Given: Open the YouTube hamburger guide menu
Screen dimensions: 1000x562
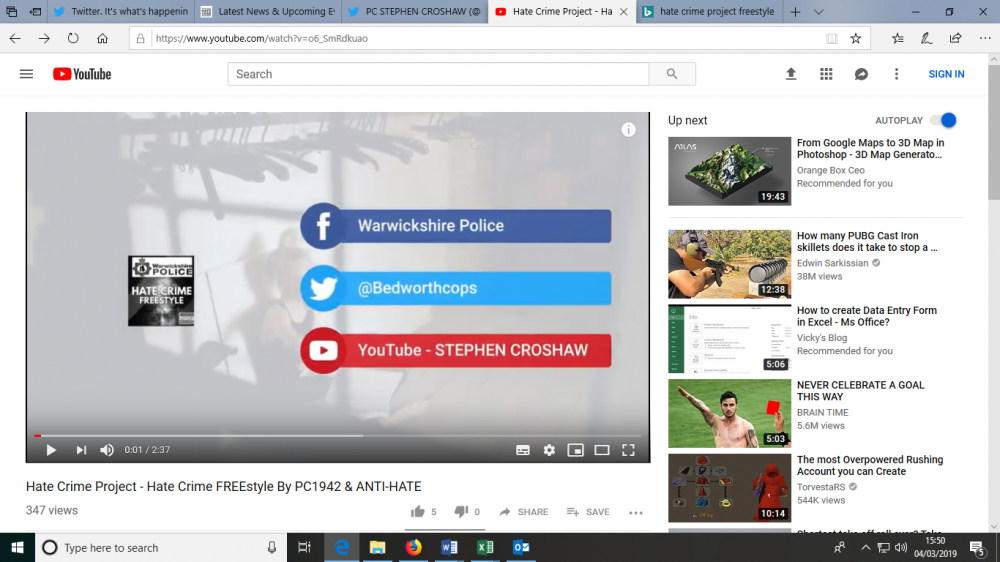Looking at the screenshot, I should click(26, 74).
